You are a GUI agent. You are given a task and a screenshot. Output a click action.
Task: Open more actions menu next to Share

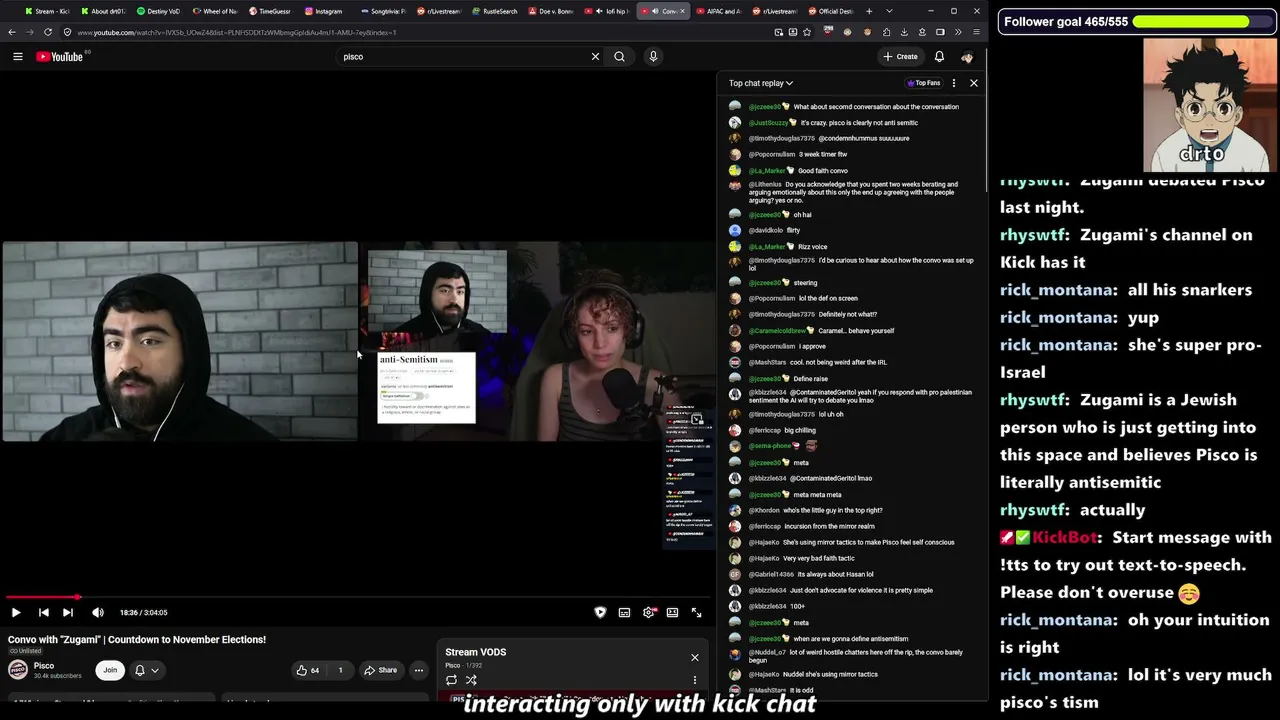[419, 670]
